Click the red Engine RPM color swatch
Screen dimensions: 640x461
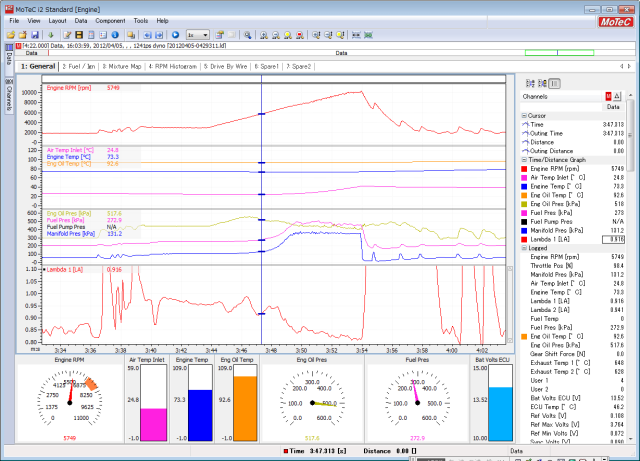tap(524, 169)
